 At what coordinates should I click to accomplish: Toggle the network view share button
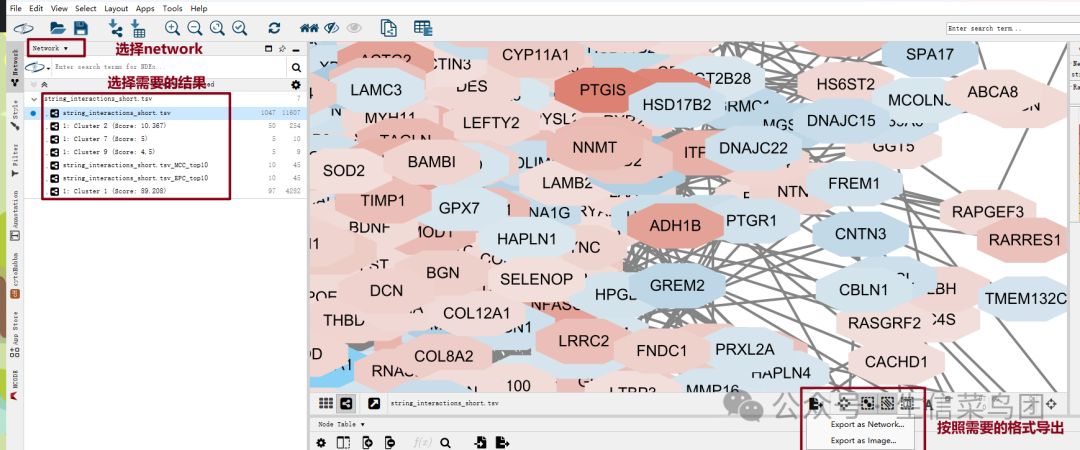tap(346, 403)
